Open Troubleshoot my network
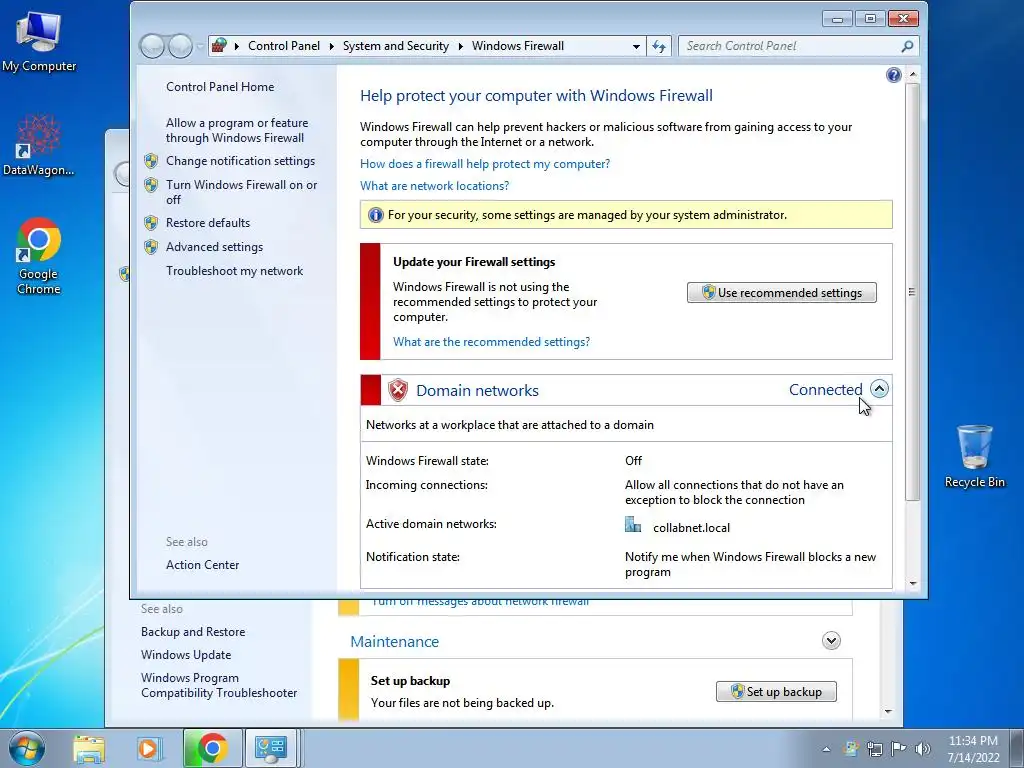The height and width of the screenshot is (768, 1024). tap(234, 271)
